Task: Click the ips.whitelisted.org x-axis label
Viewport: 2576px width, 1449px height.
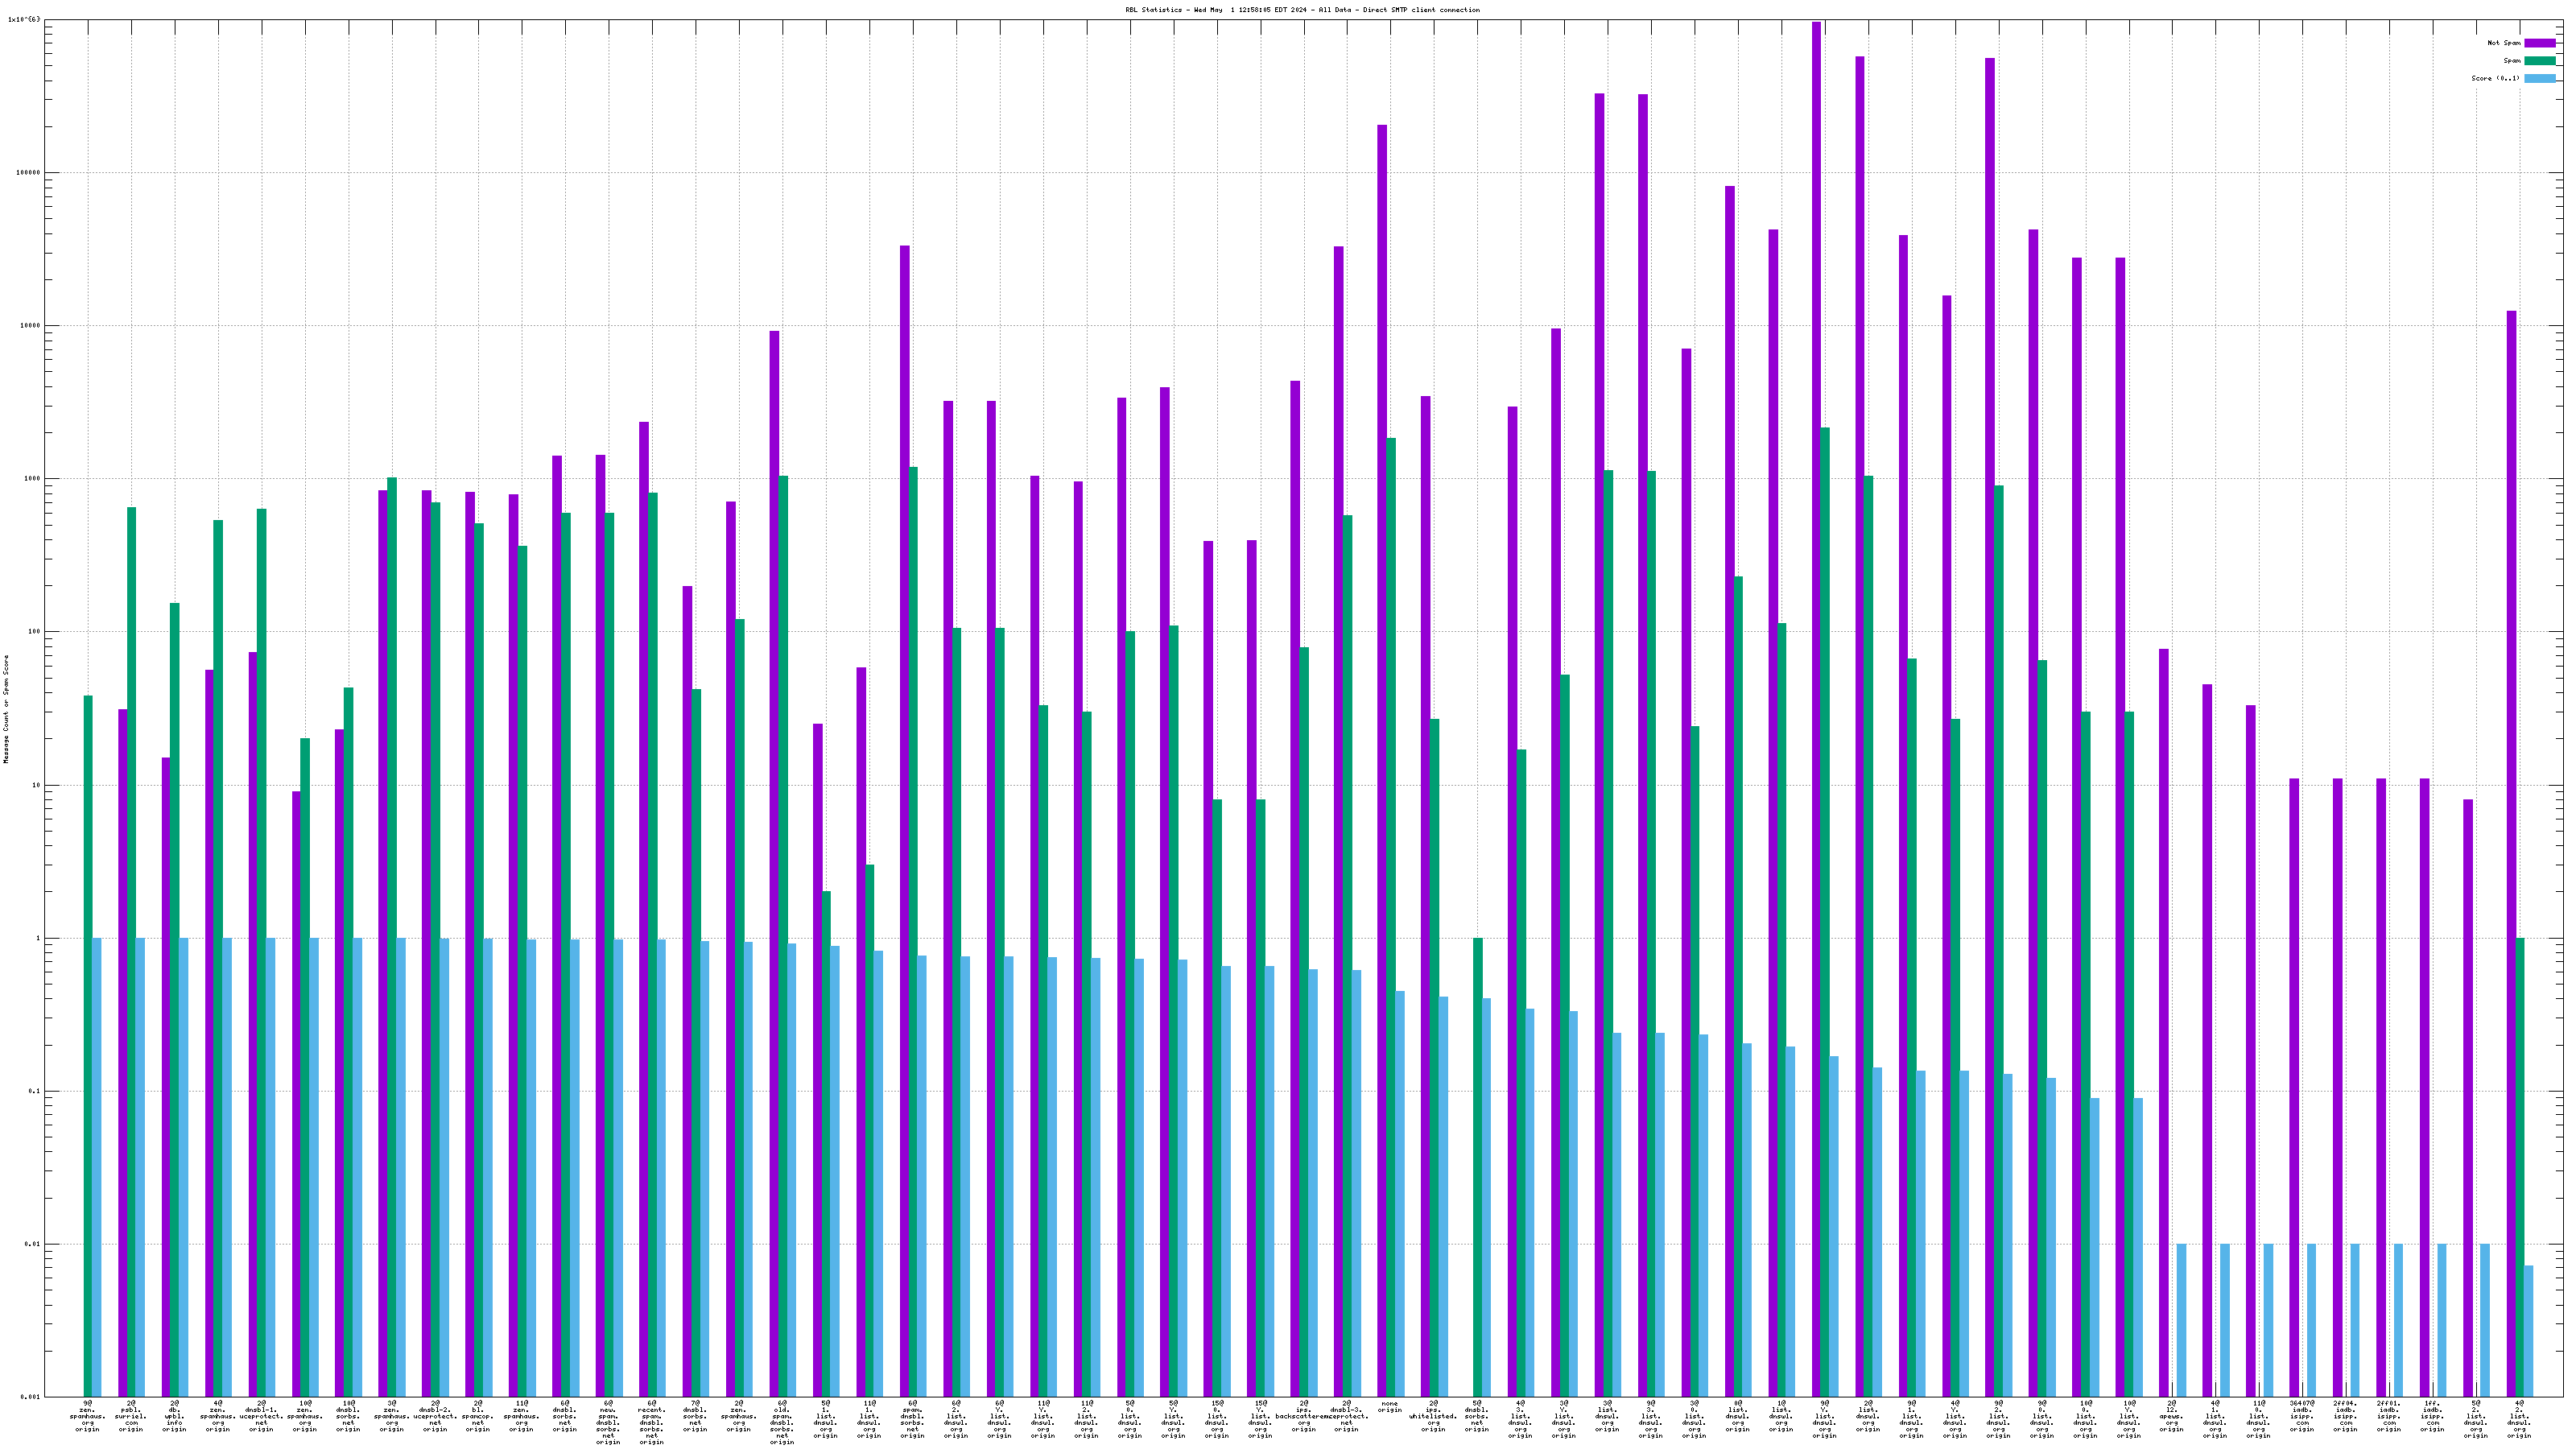Action: [x=1433, y=1416]
